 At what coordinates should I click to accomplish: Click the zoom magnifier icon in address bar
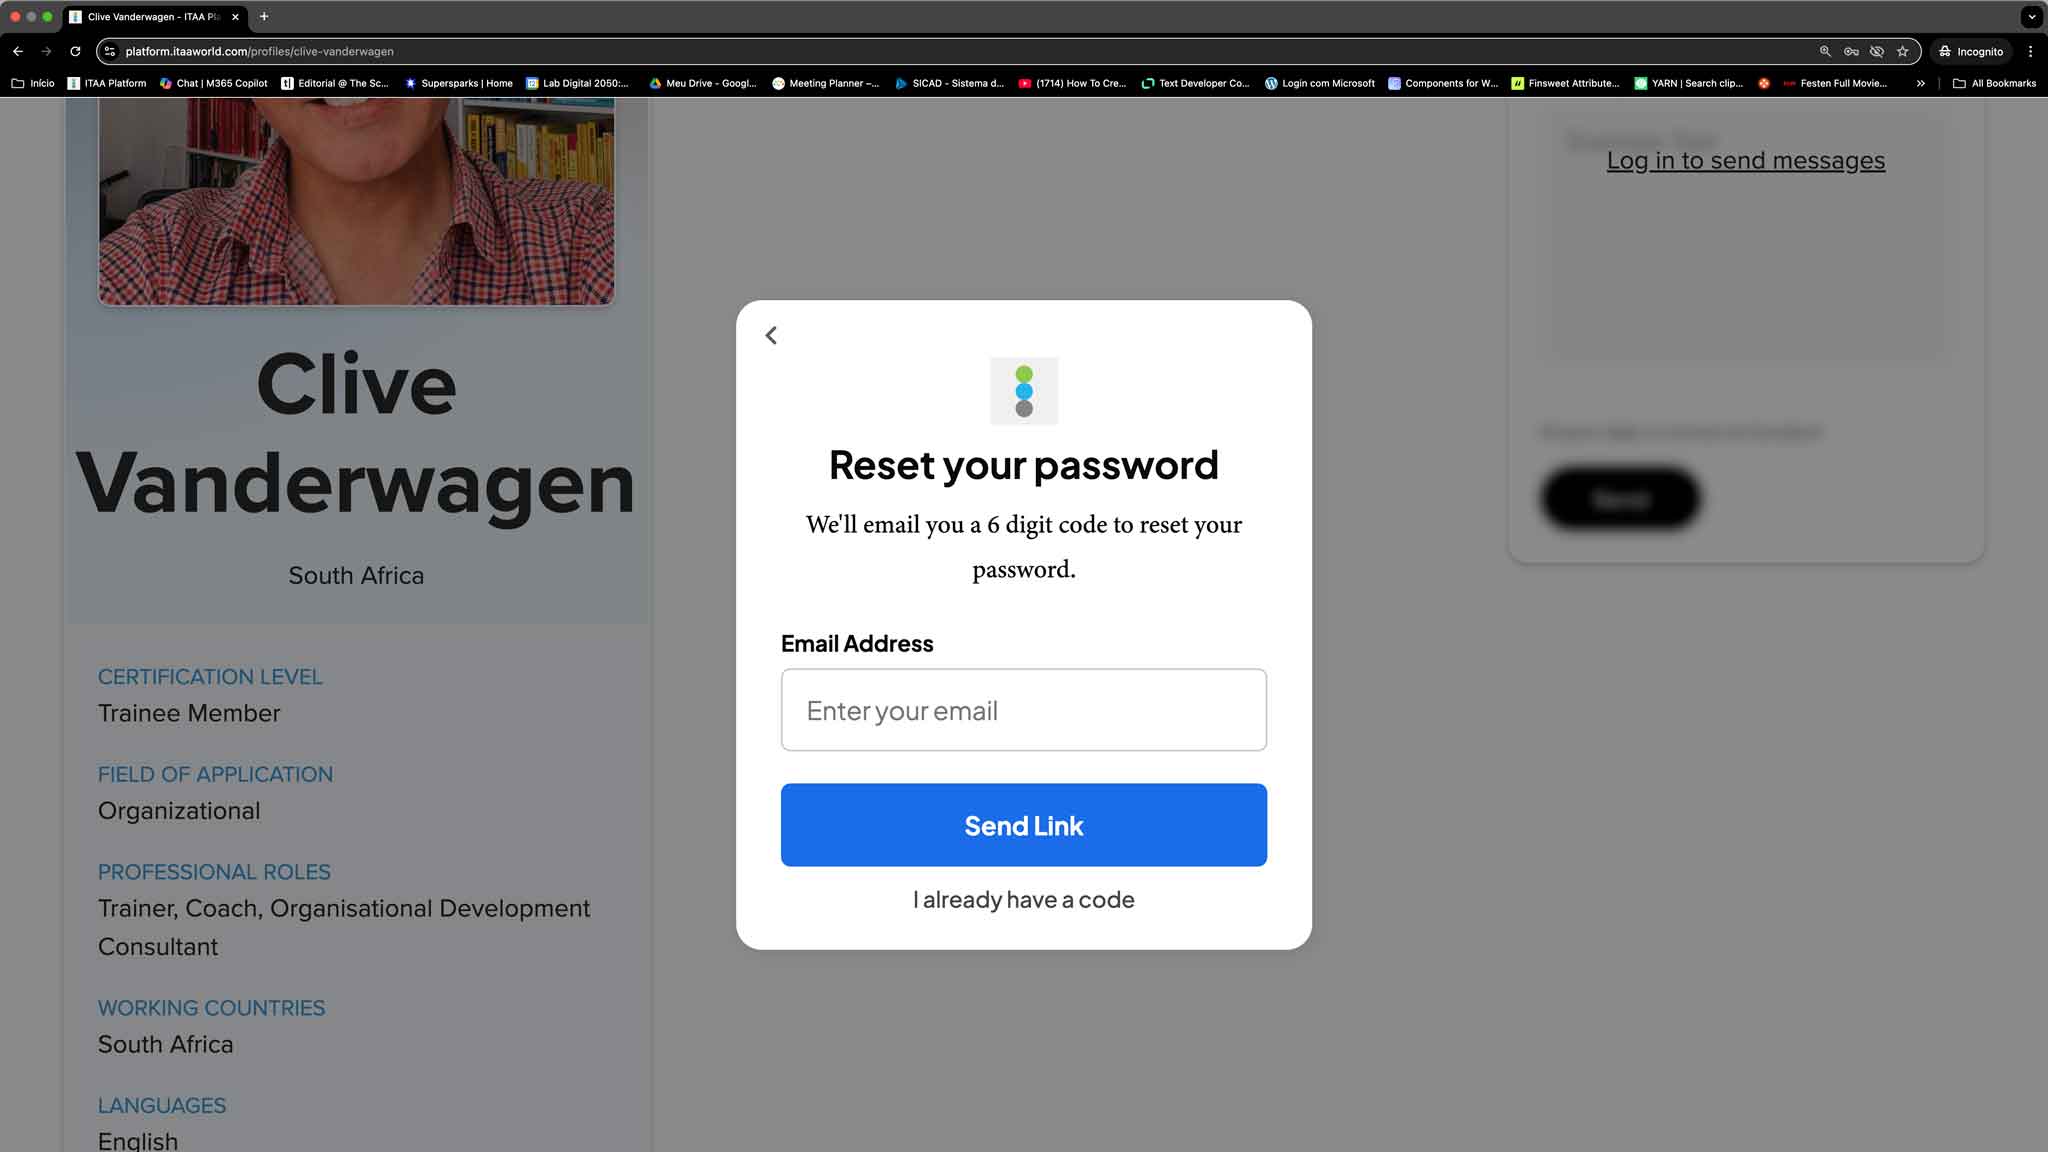coord(1825,51)
